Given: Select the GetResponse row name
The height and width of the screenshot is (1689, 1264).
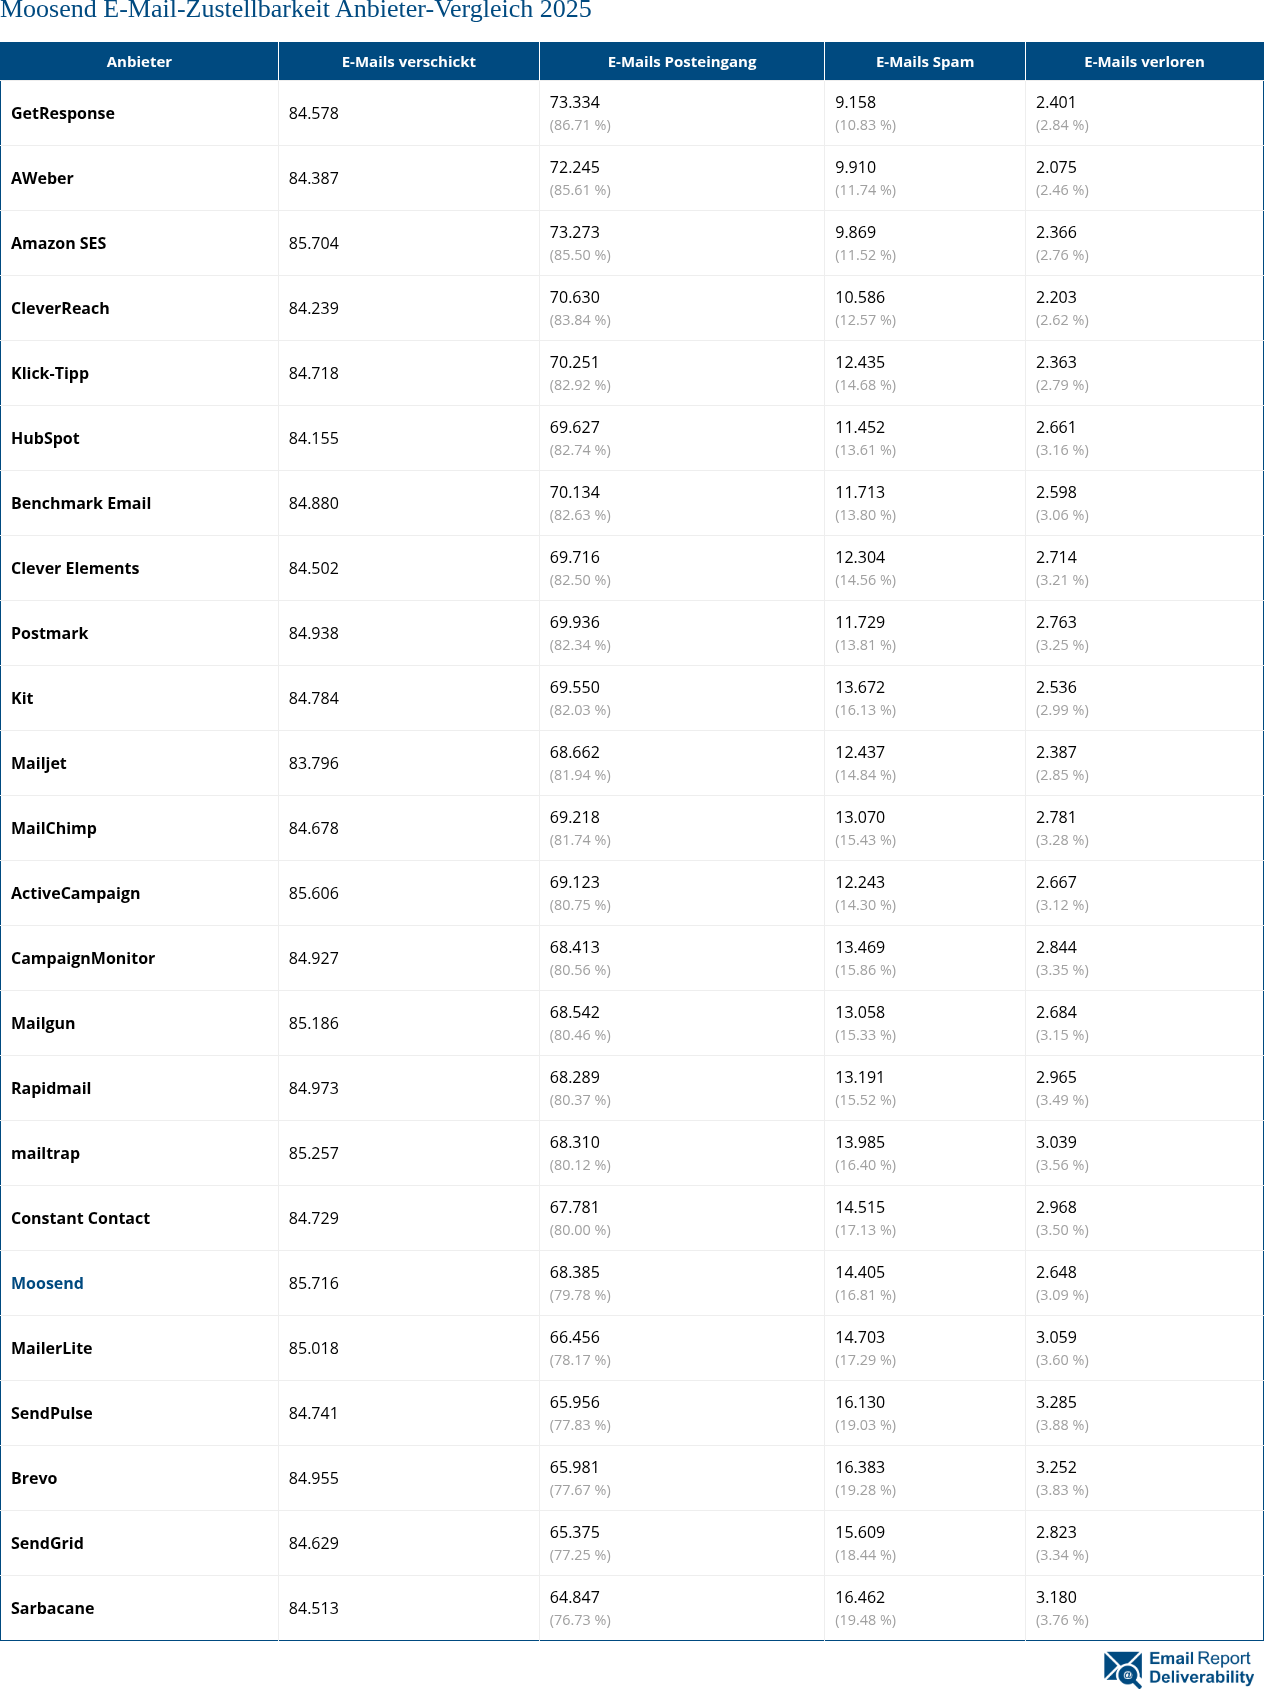Looking at the screenshot, I should pyautogui.click(x=63, y=113).
